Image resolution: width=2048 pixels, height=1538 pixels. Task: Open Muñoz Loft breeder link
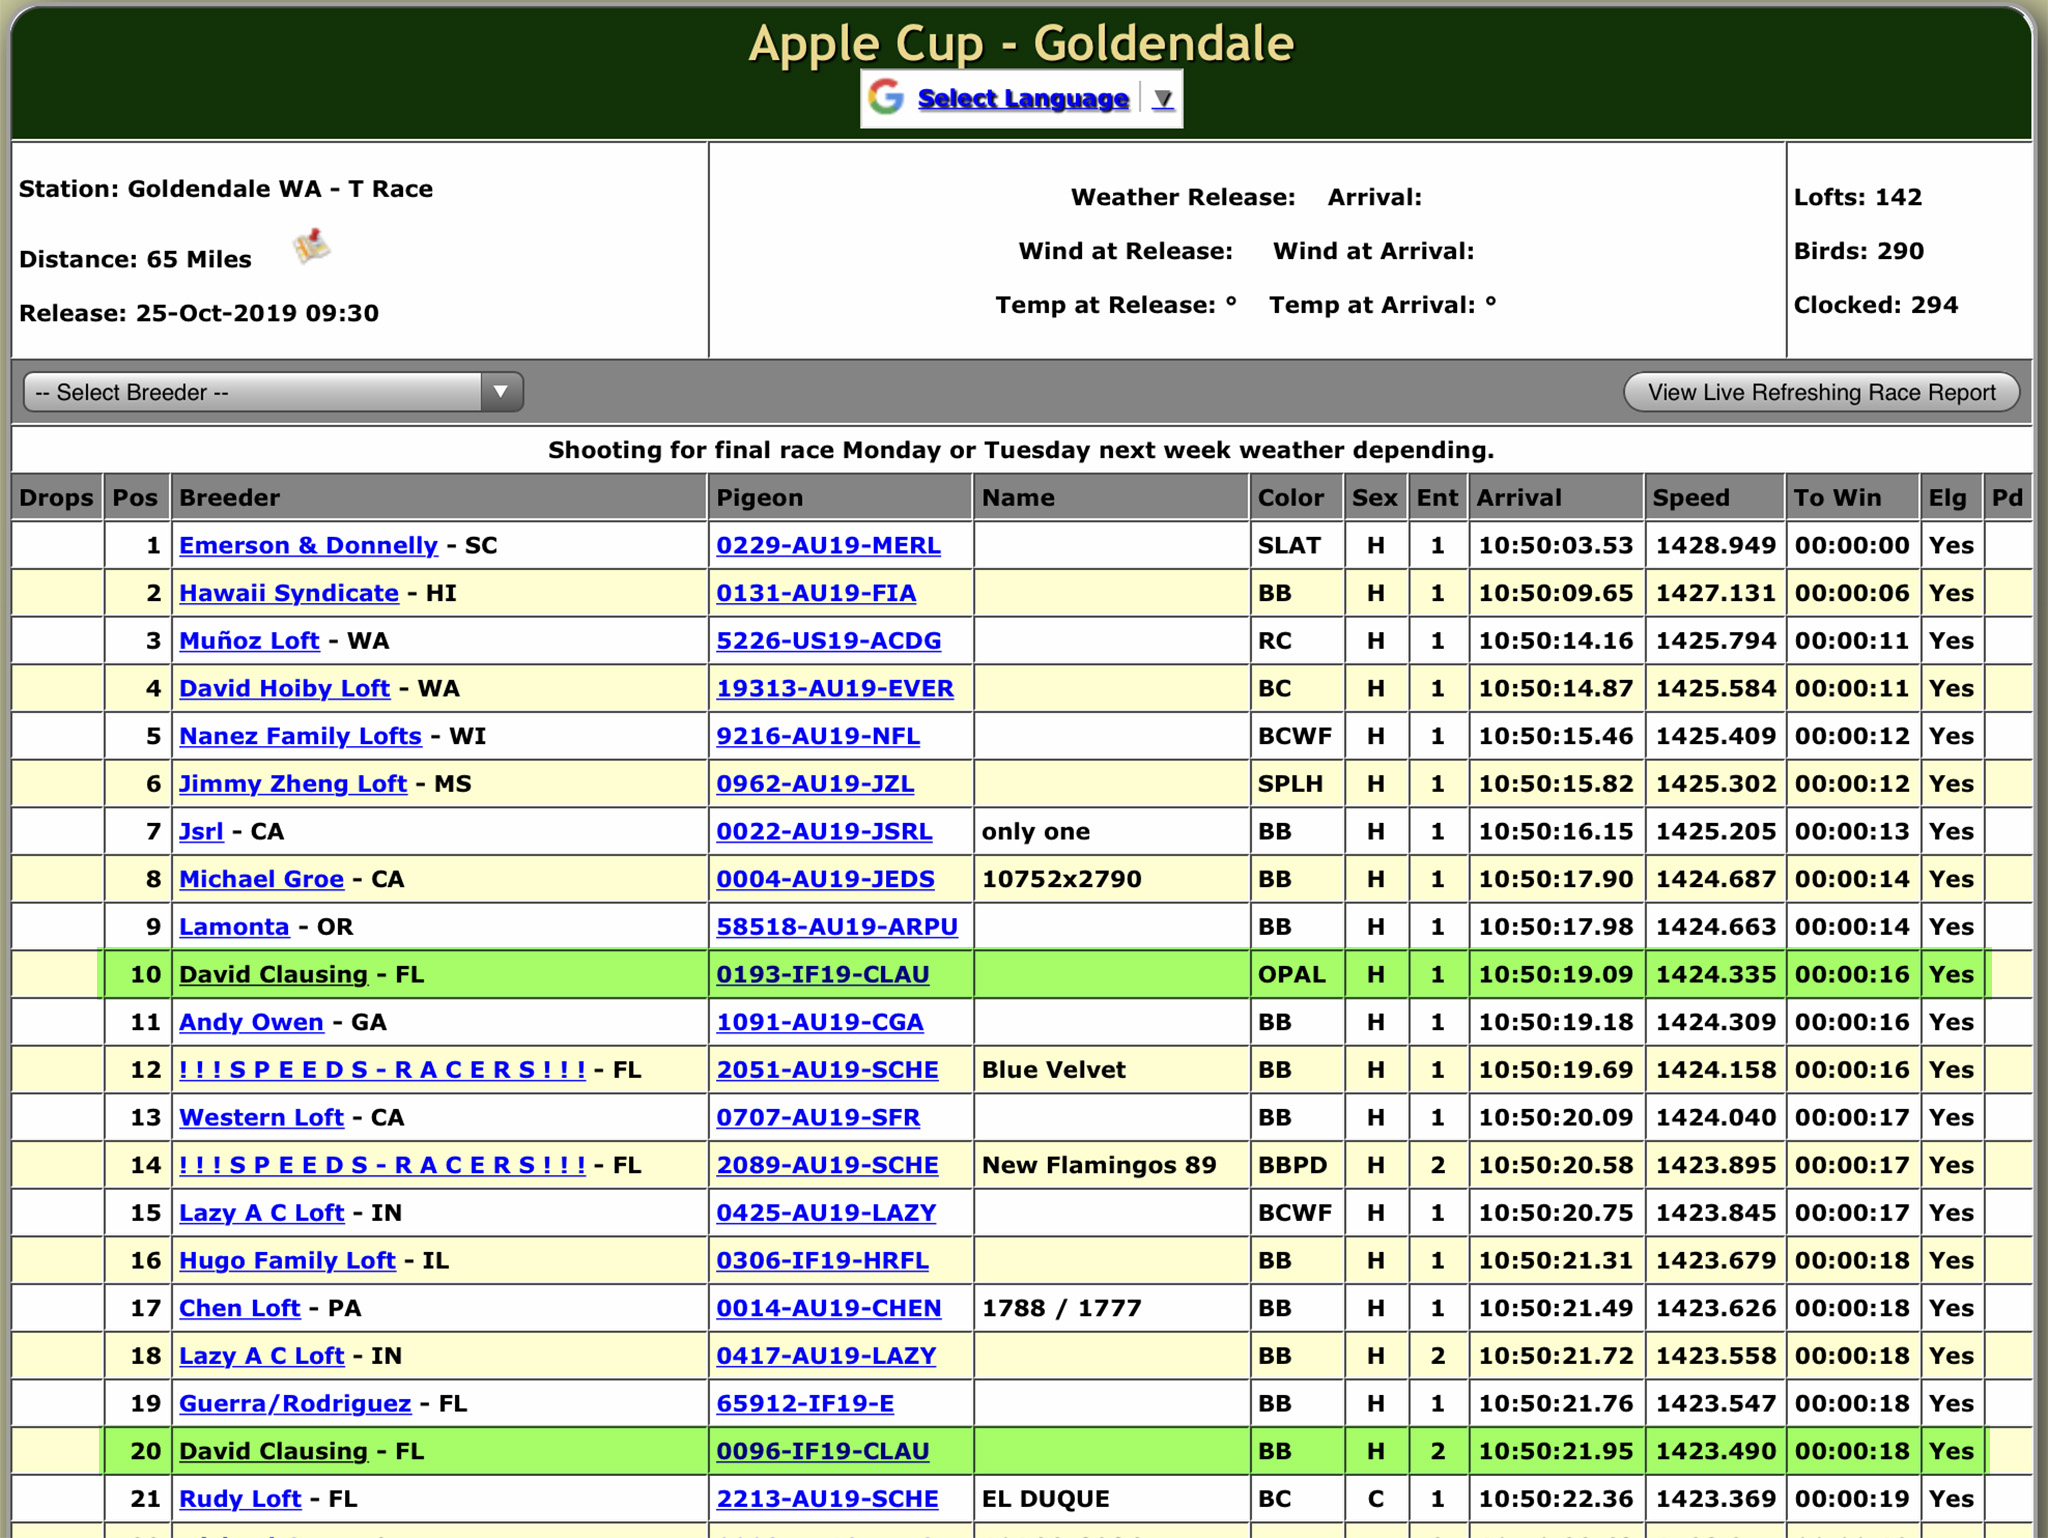(249, 641)
